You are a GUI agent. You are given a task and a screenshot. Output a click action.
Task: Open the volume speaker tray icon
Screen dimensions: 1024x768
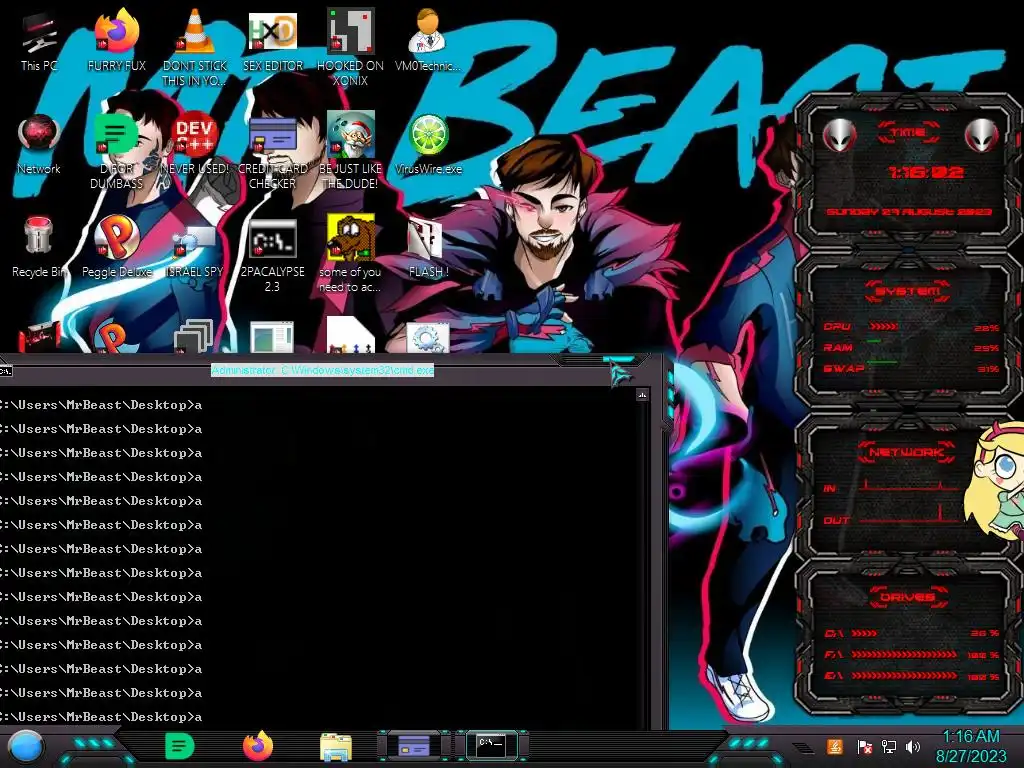coord(913,747)
